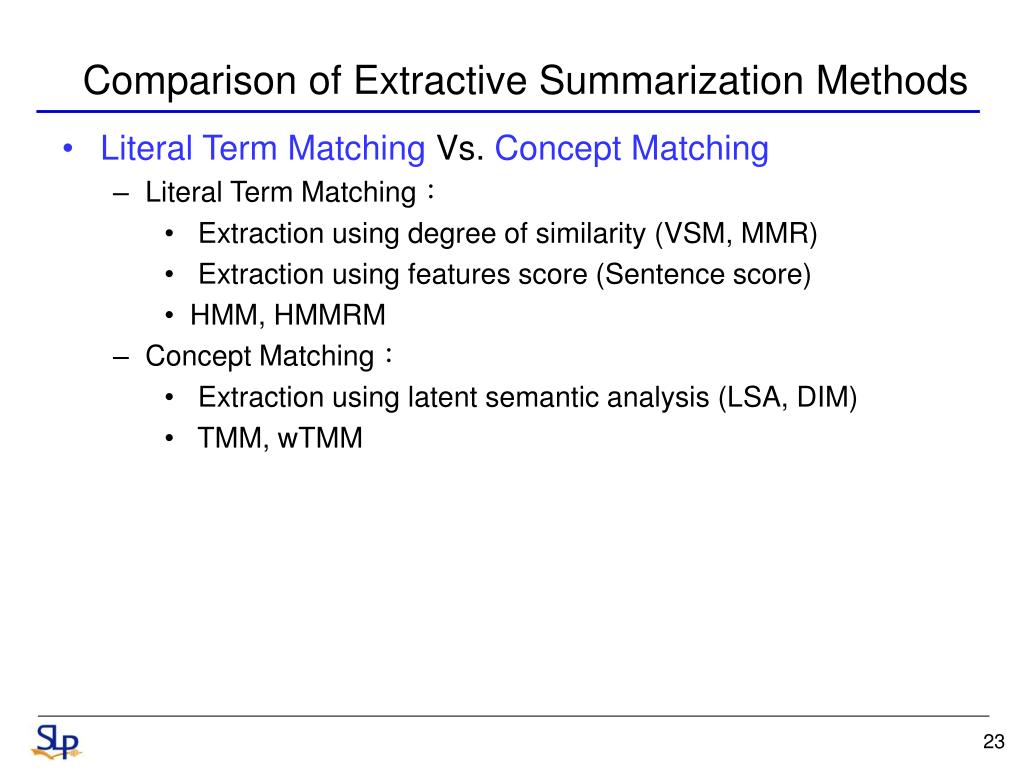
Task: Click the blue Concept Matching heading
Action: [x=632, y=148]
